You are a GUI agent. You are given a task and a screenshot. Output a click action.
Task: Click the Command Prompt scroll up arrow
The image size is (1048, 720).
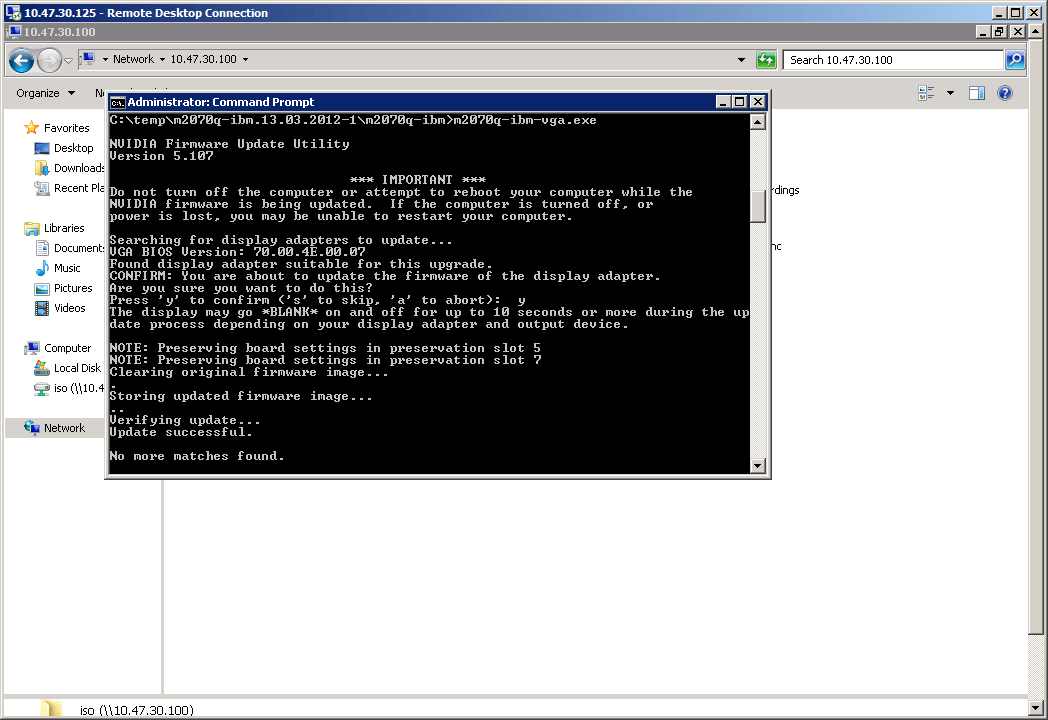(x=757, y=122)
